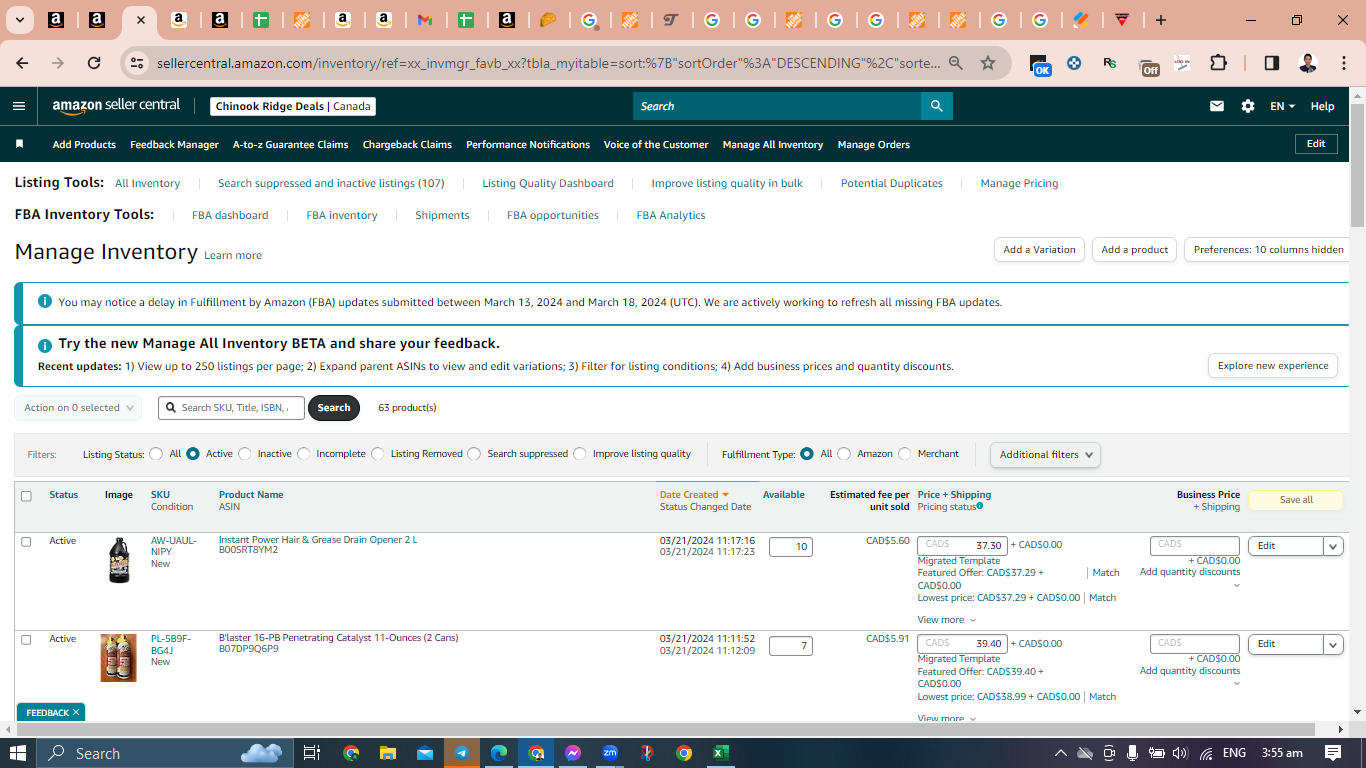Select the Search suppressed radio button
The image size is (1366, 768).
(x=474, y=454)
